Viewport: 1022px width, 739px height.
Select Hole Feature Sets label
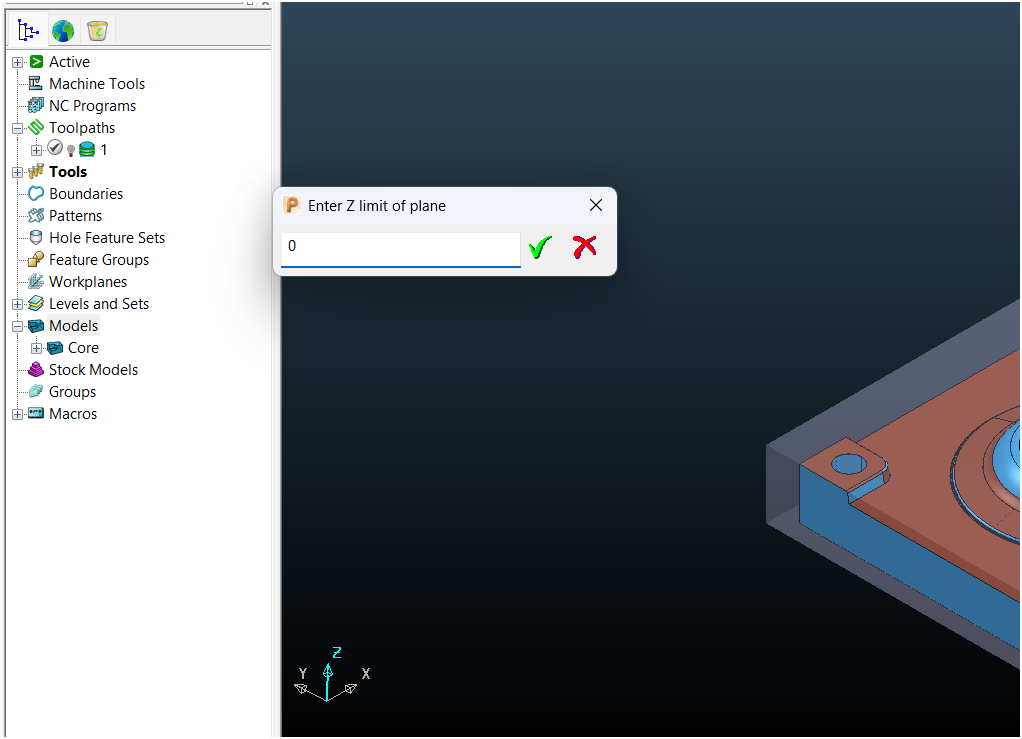point(107,239)
